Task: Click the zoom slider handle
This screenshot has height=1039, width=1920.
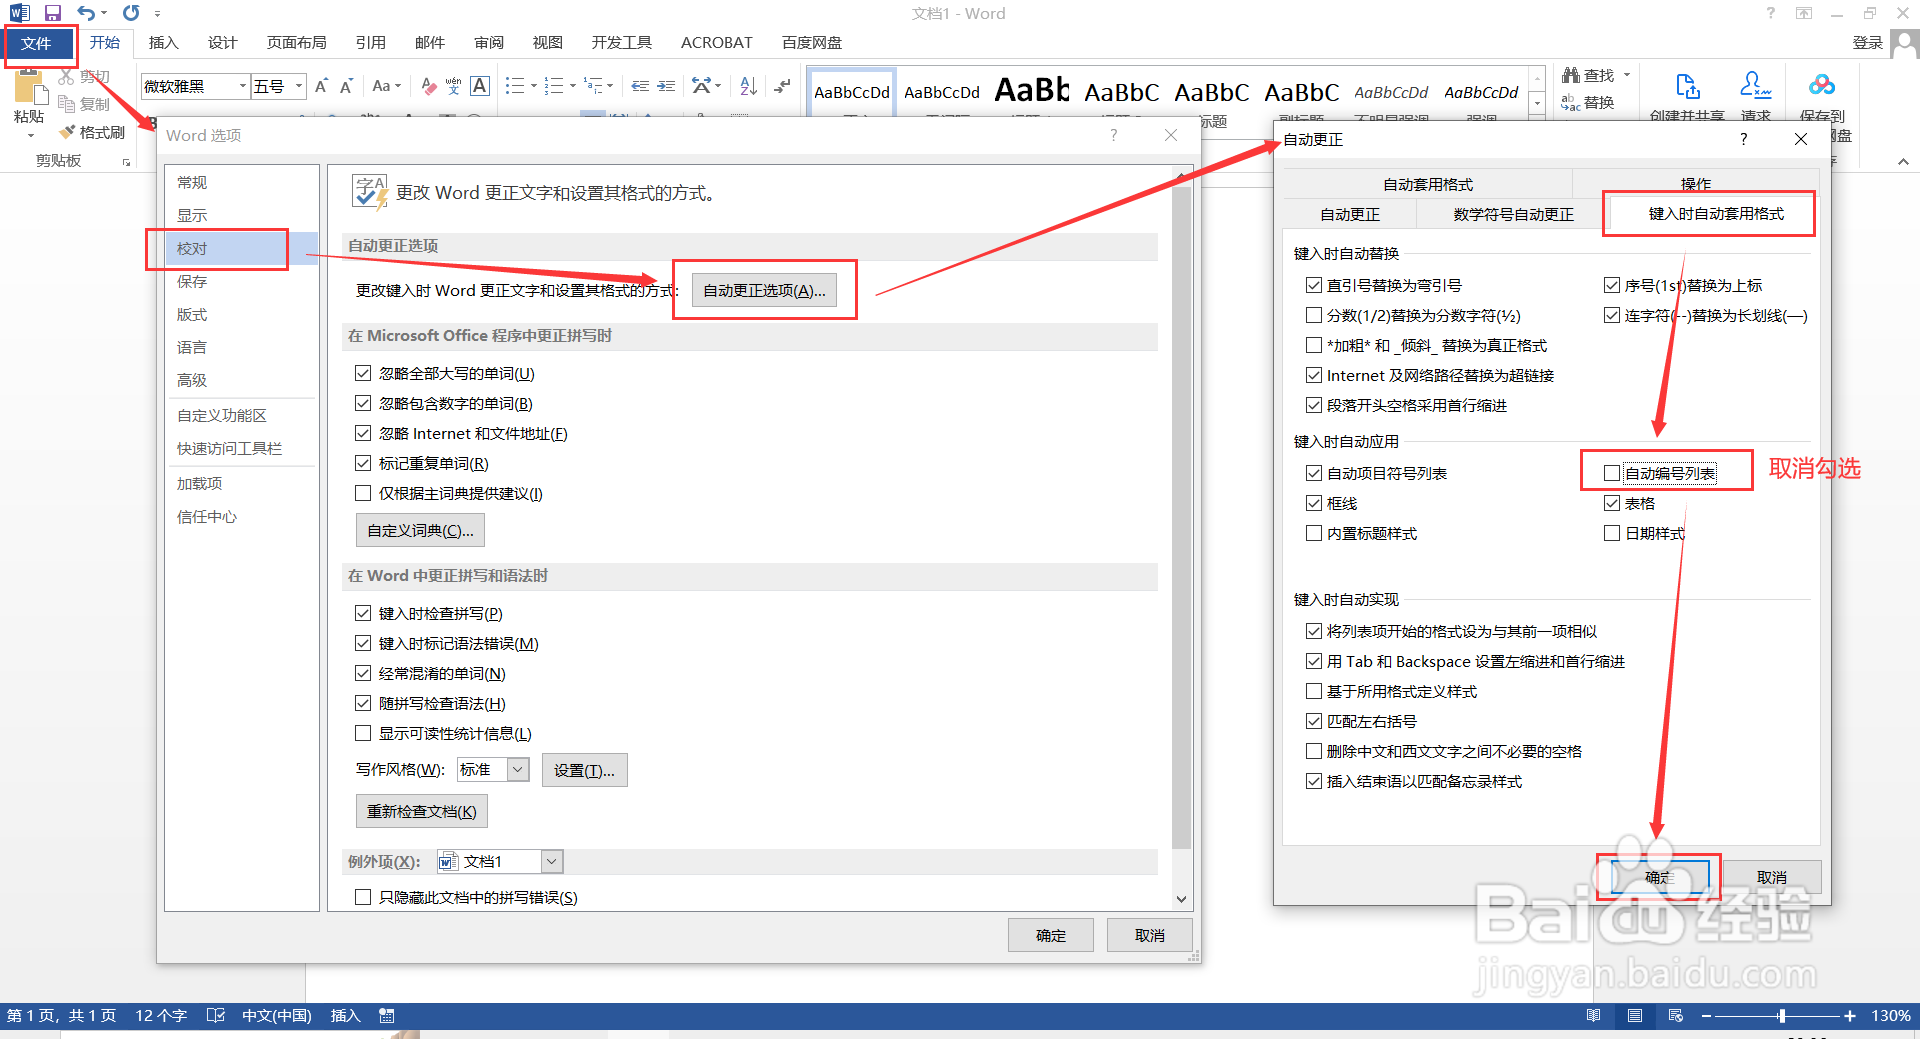Action: point(1782,1015)
